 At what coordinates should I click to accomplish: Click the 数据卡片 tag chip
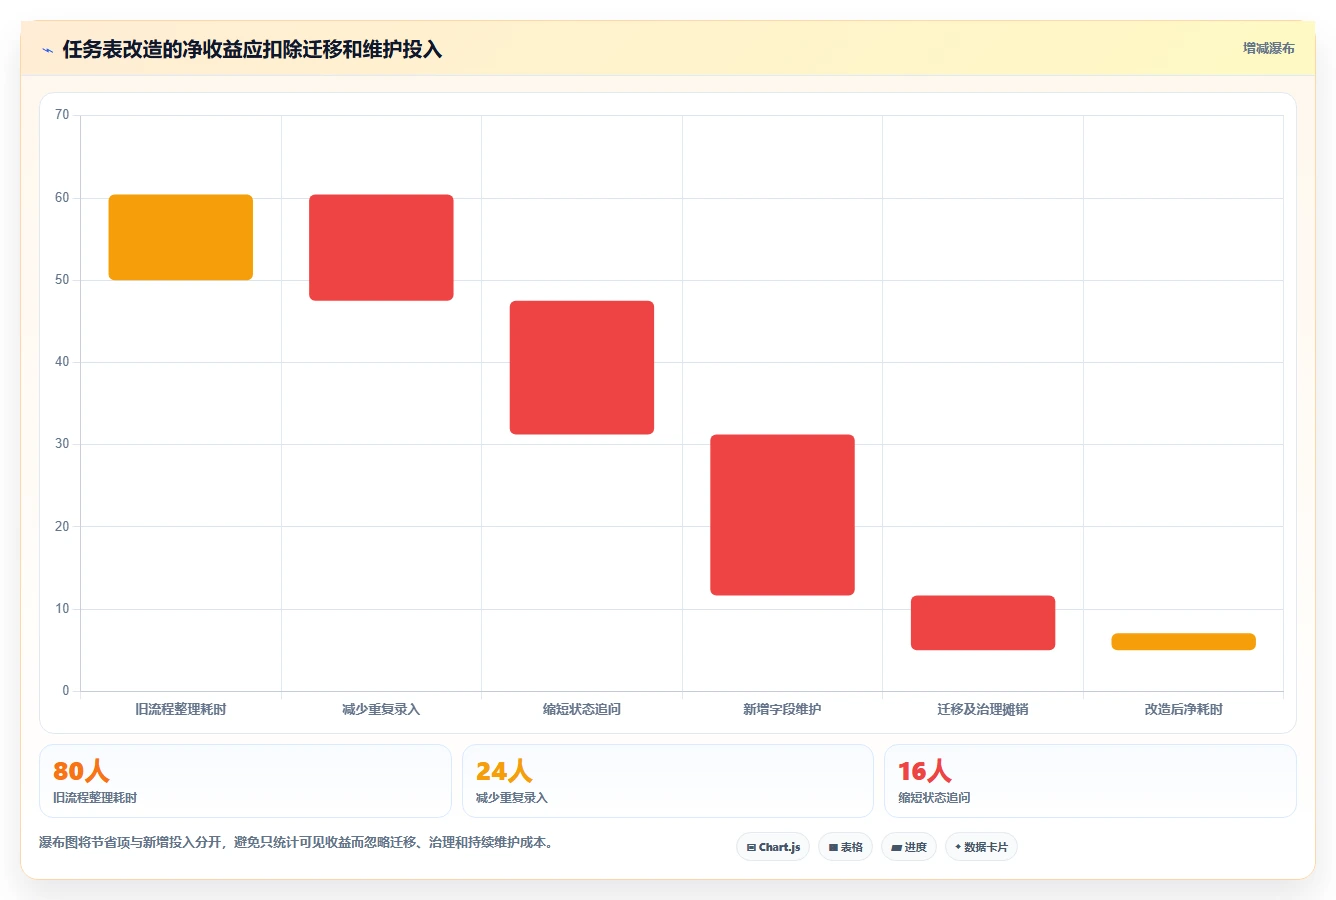tap(981, 847)
